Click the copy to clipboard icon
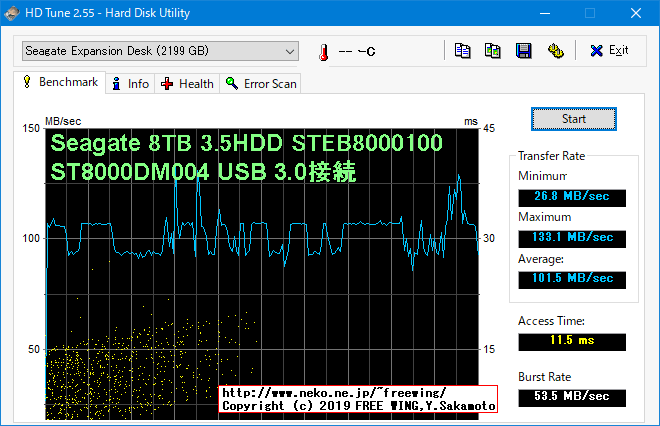 463,51
